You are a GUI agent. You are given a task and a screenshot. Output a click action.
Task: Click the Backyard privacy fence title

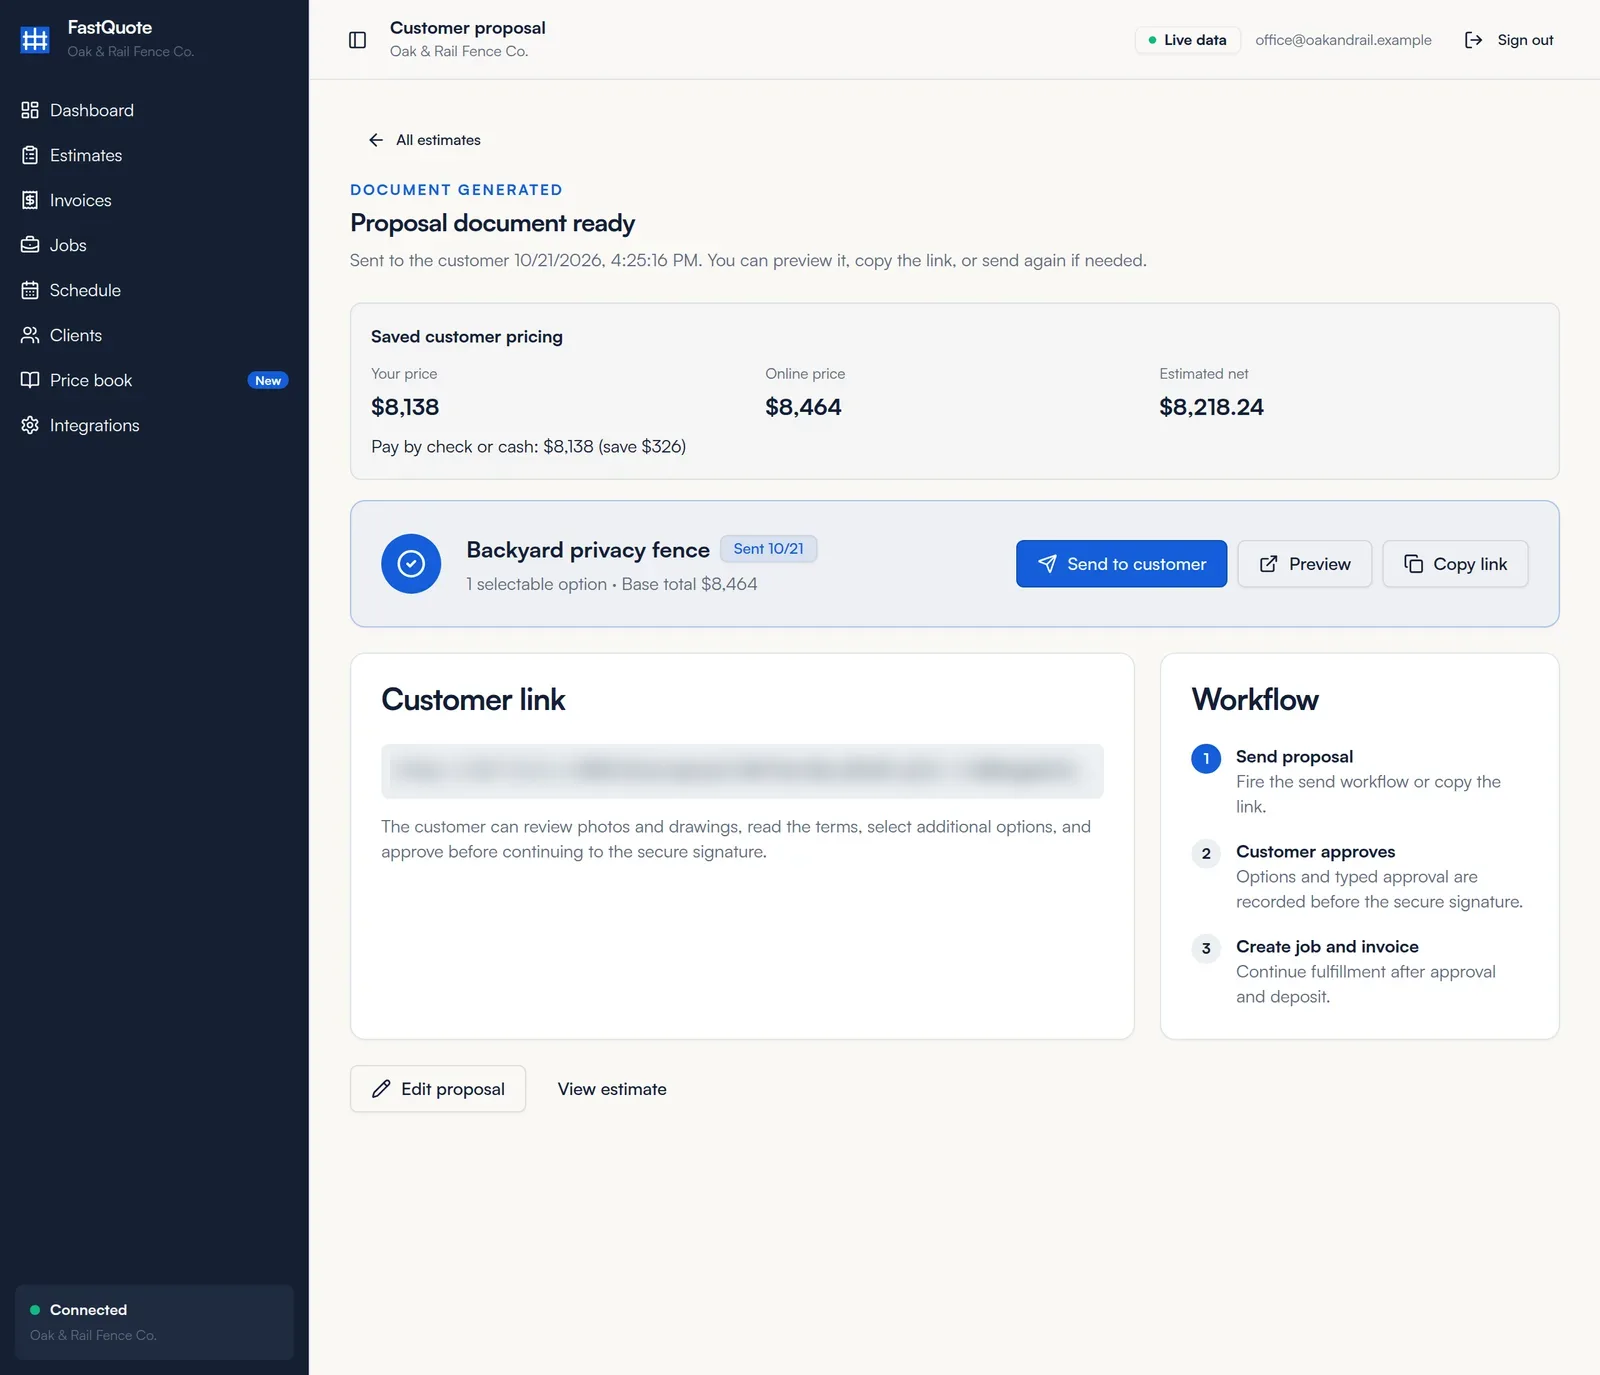[x=588, y=550]
